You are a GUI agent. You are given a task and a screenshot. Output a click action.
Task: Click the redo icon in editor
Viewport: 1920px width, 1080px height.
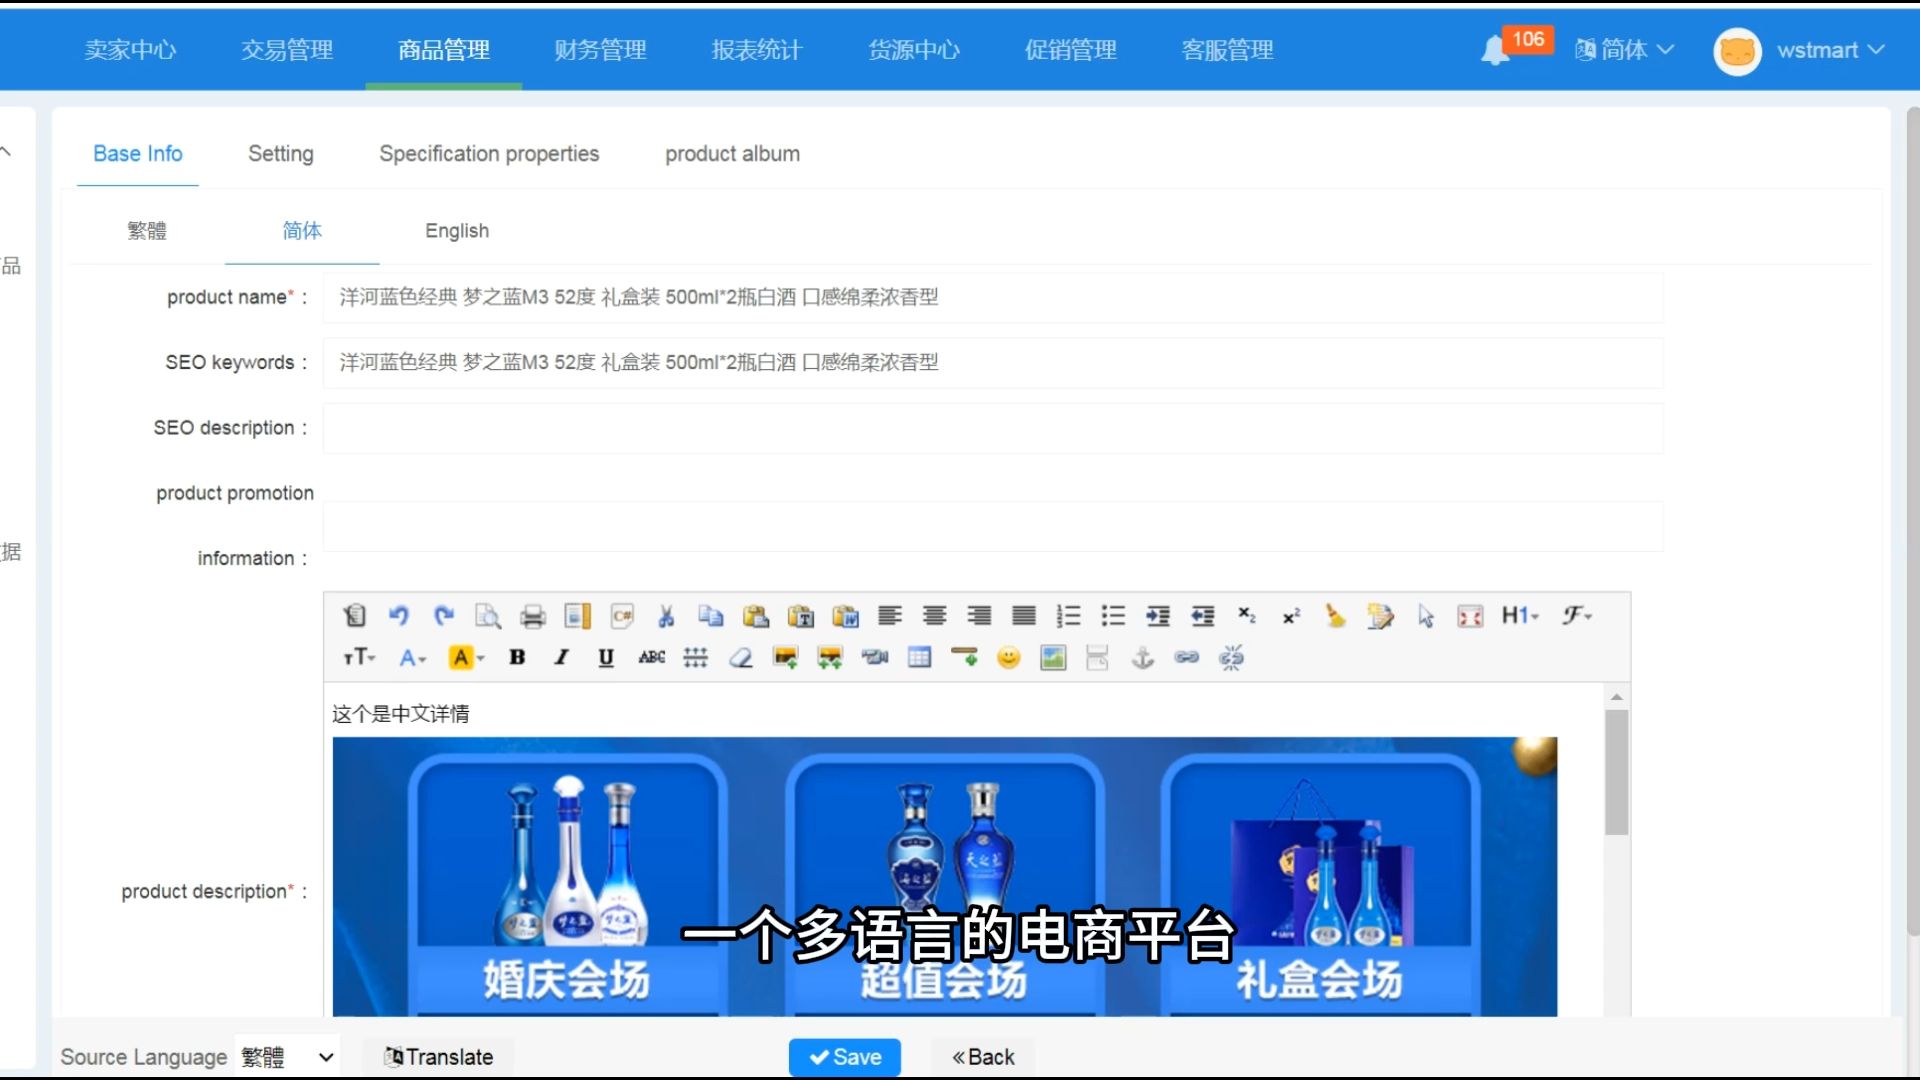point(444,616)
